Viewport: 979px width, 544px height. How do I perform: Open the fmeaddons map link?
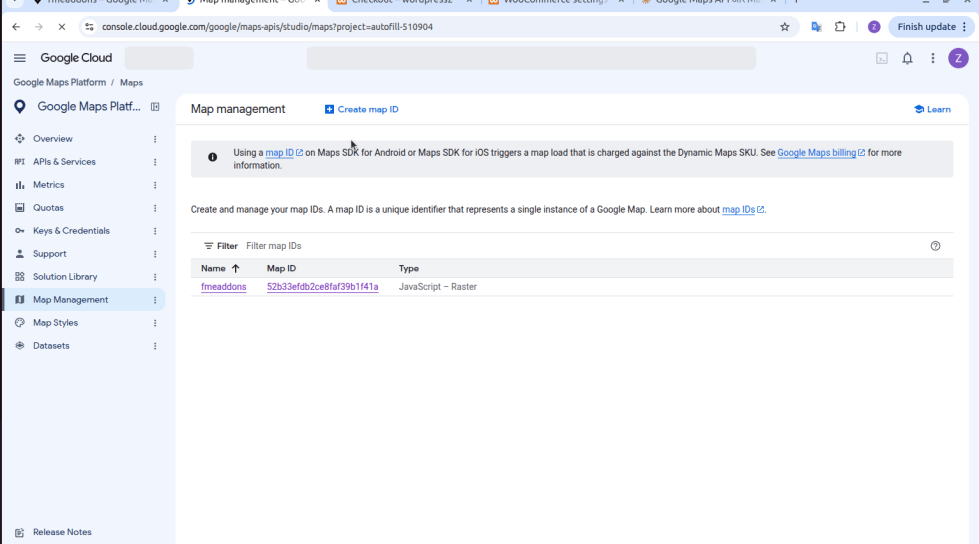[x=224, y=287]
